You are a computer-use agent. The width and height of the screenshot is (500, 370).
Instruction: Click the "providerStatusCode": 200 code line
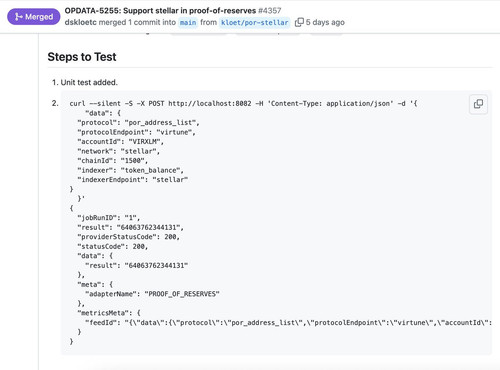click(x=129, y=237)
